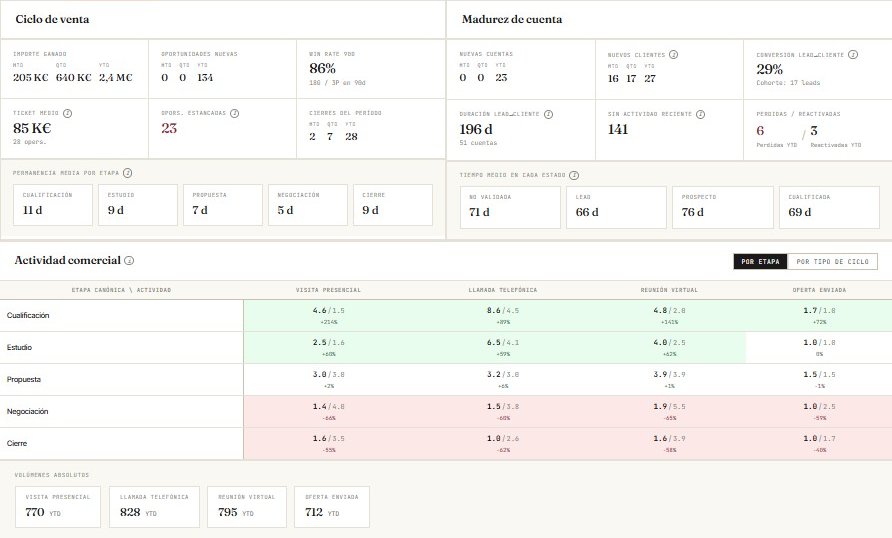This screenshot has width=892, height=538.
Task: Open the Opors. Estancadas value 23
Action: coord(169,129)
